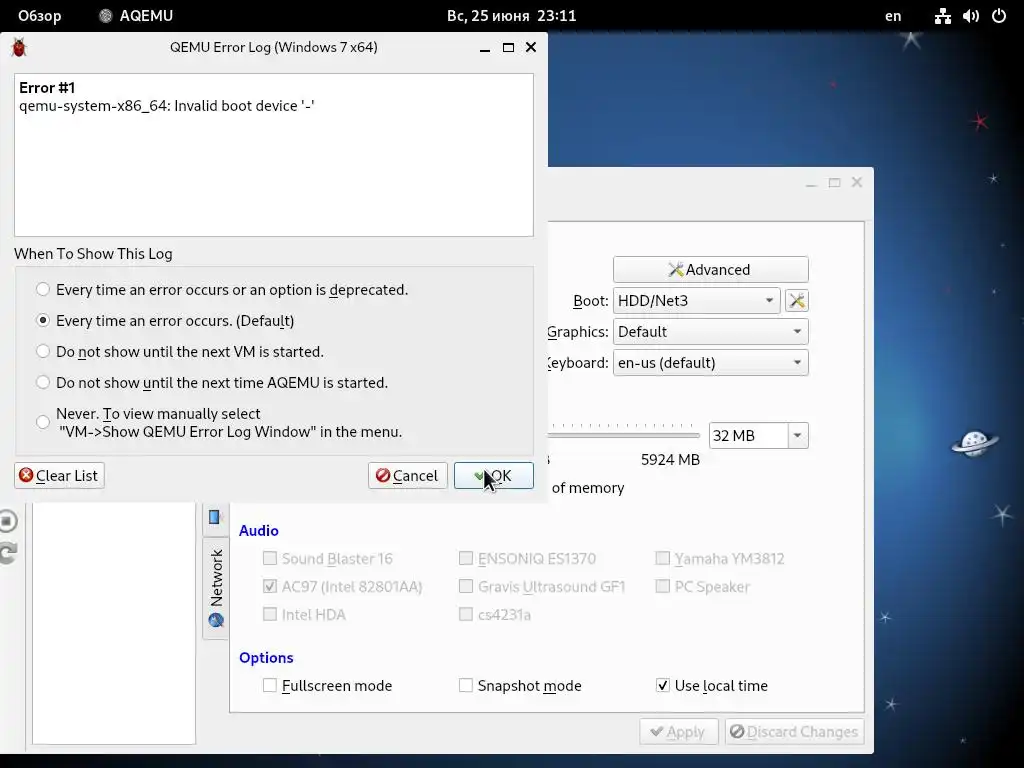Viewport: 1024px width, 768px height.
Task: Click Cancel in the QEMU Error Log
Action: (x=408, y=475)
